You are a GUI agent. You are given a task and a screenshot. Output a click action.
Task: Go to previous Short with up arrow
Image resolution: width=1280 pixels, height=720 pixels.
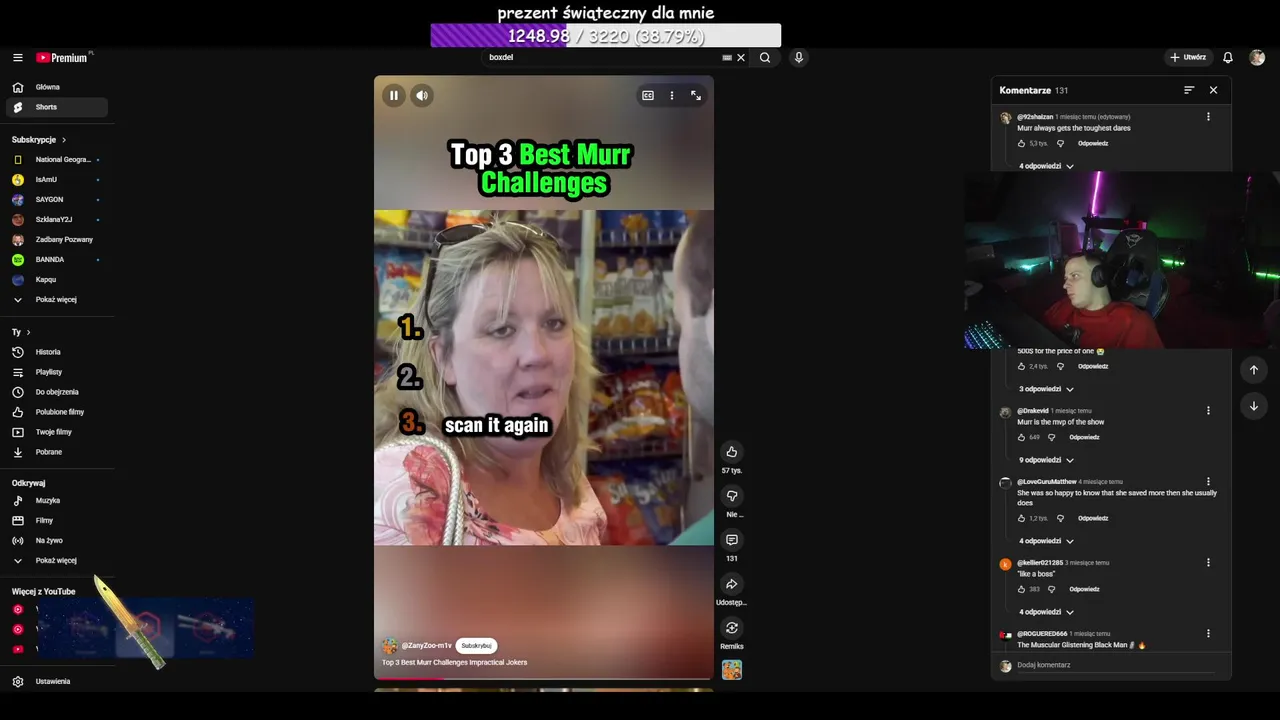point(1254,370)
